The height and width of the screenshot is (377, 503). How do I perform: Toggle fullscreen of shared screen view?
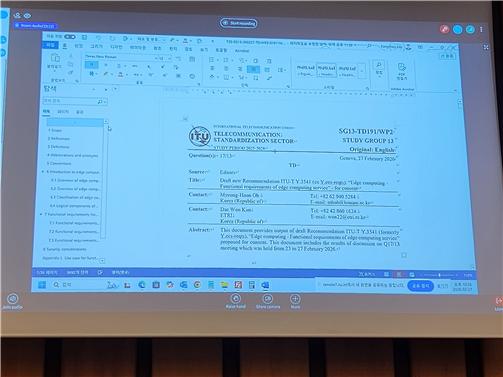(486, 47)
